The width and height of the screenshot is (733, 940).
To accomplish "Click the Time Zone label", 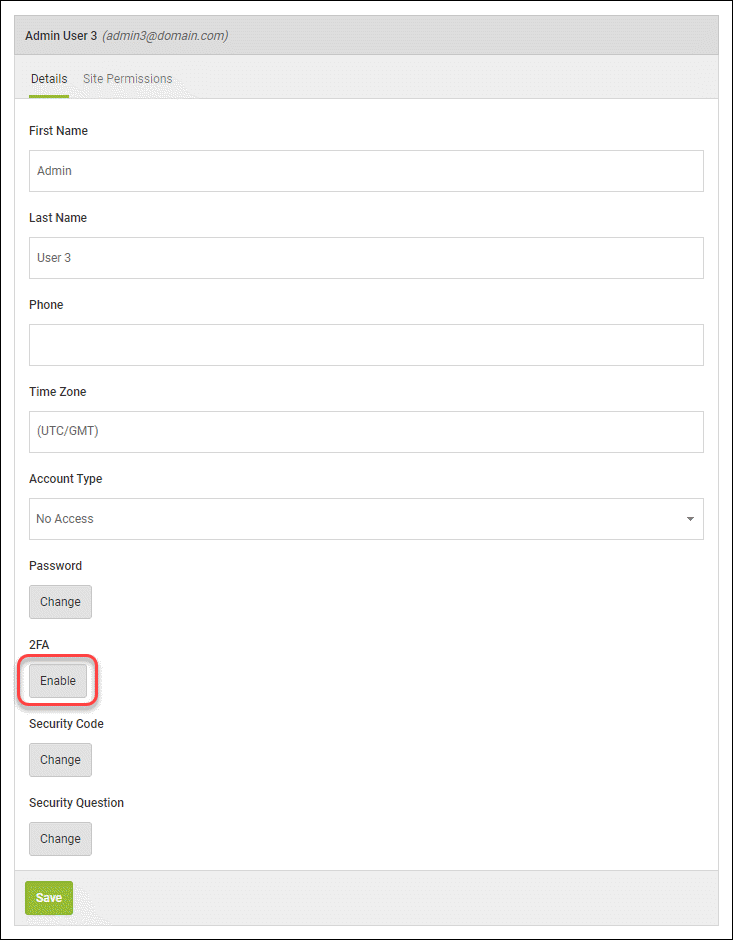I will pyautogui.click(x=58, y=391).
